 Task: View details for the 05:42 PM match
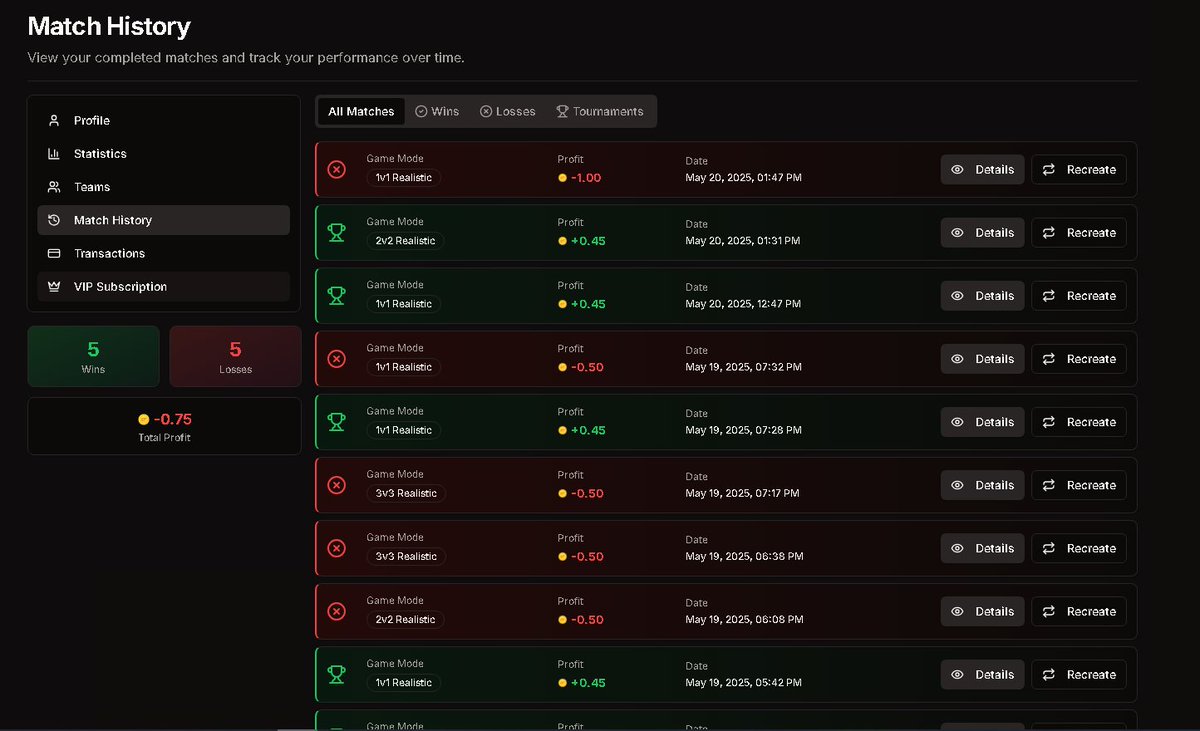pyautogui.click(x=982, y=675)
